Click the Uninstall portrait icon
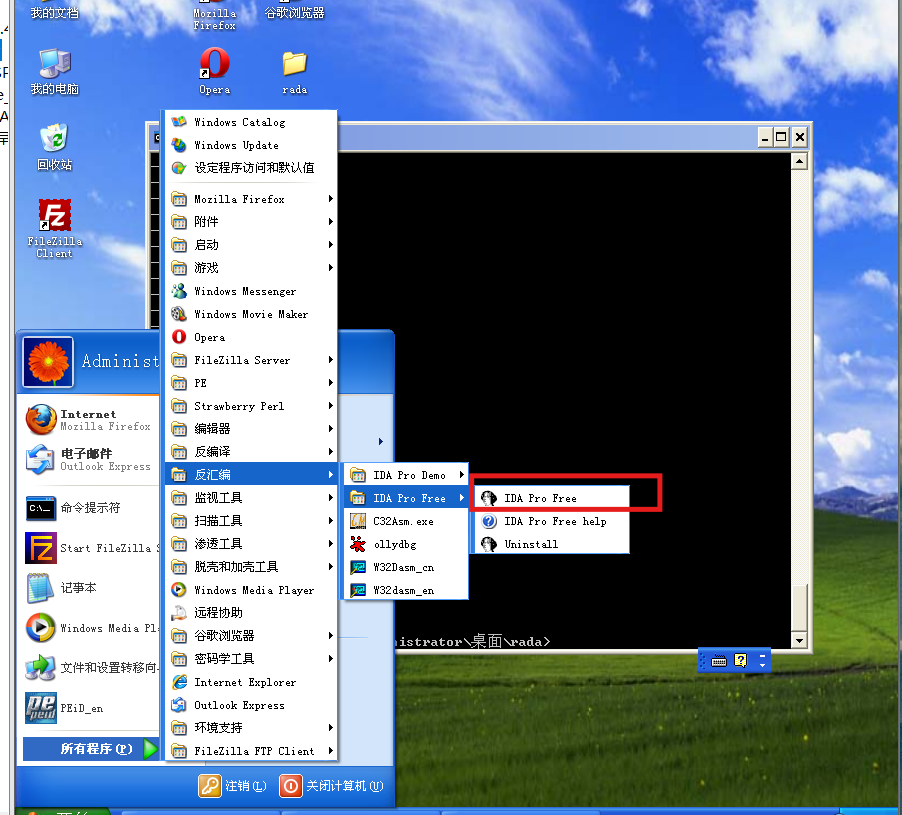This screenshot has width=902, height=815. click(x=489, y=544)
